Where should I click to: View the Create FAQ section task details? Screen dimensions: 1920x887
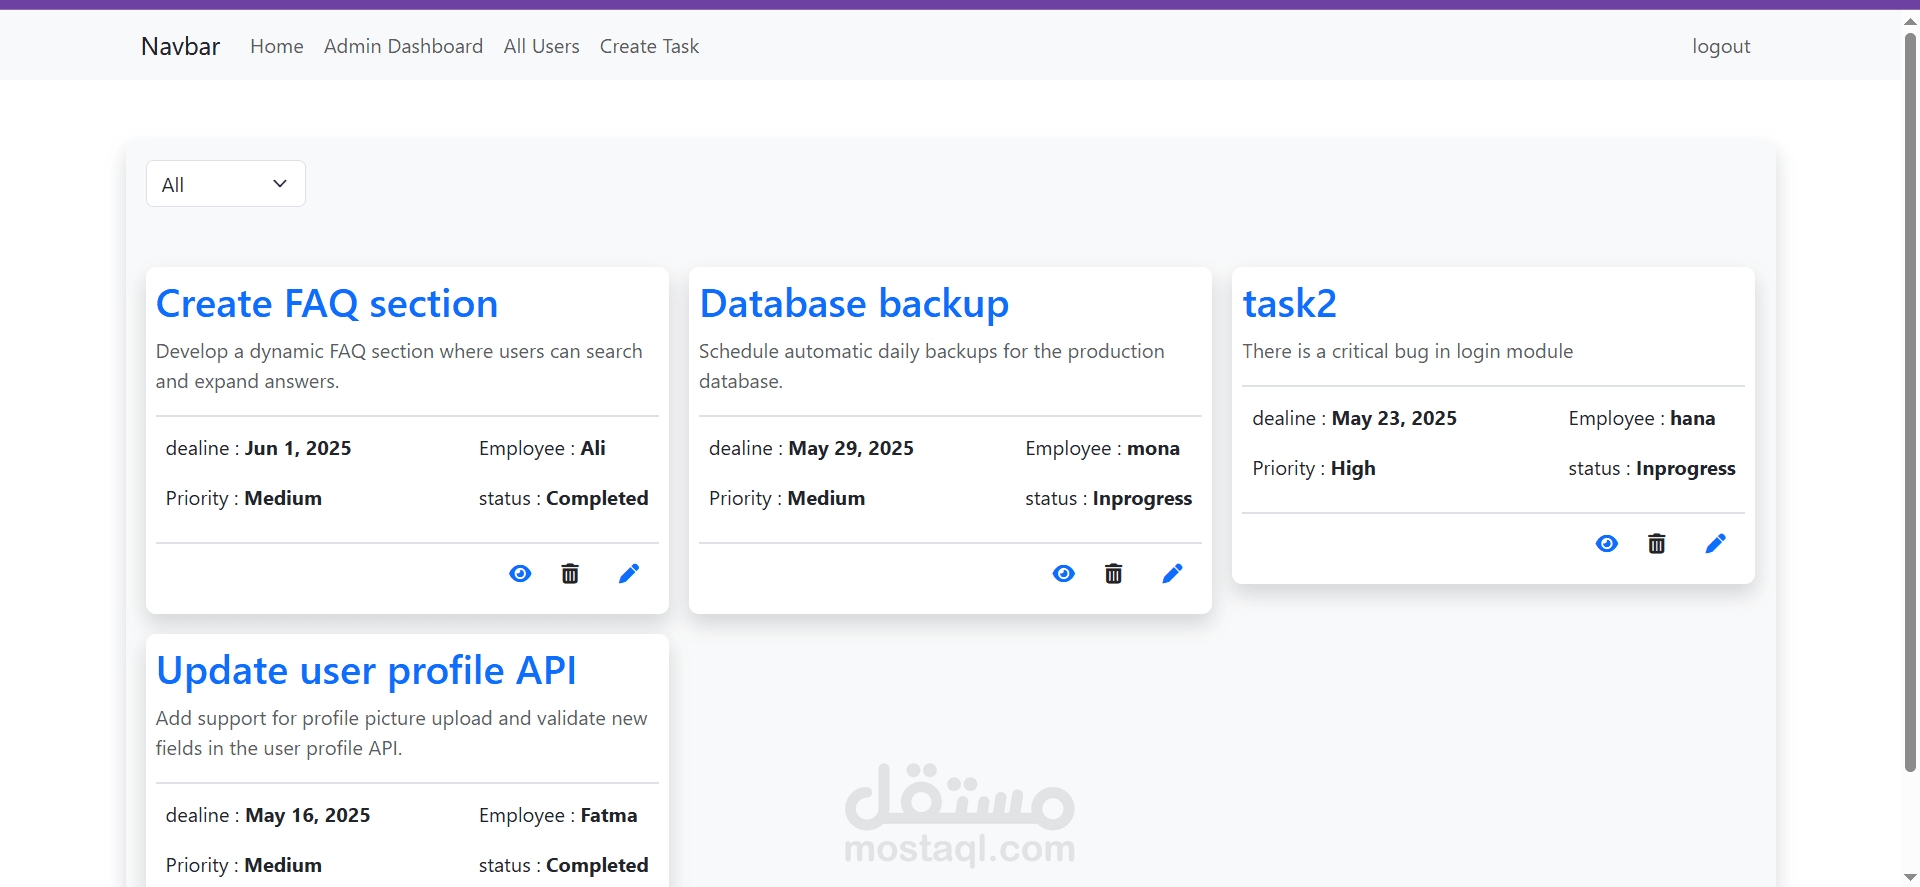[x=520, y=574]
